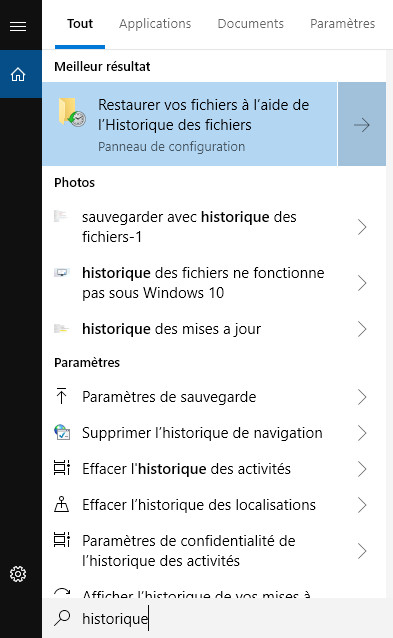This screenshot has height=638, width=393.
Task: Click the location icon beside Effacer l'historique des localisations
Action: (x=62, y=504)
